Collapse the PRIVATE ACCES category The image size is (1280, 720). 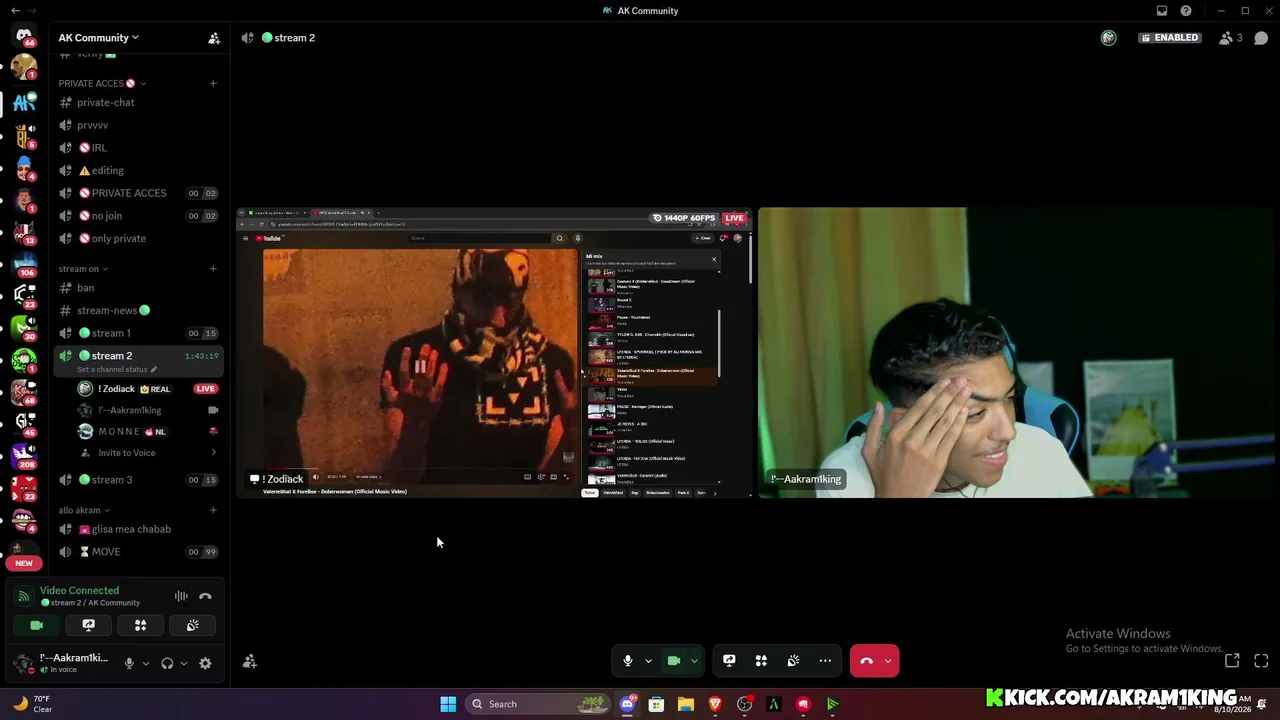click(x=102, y=83)
